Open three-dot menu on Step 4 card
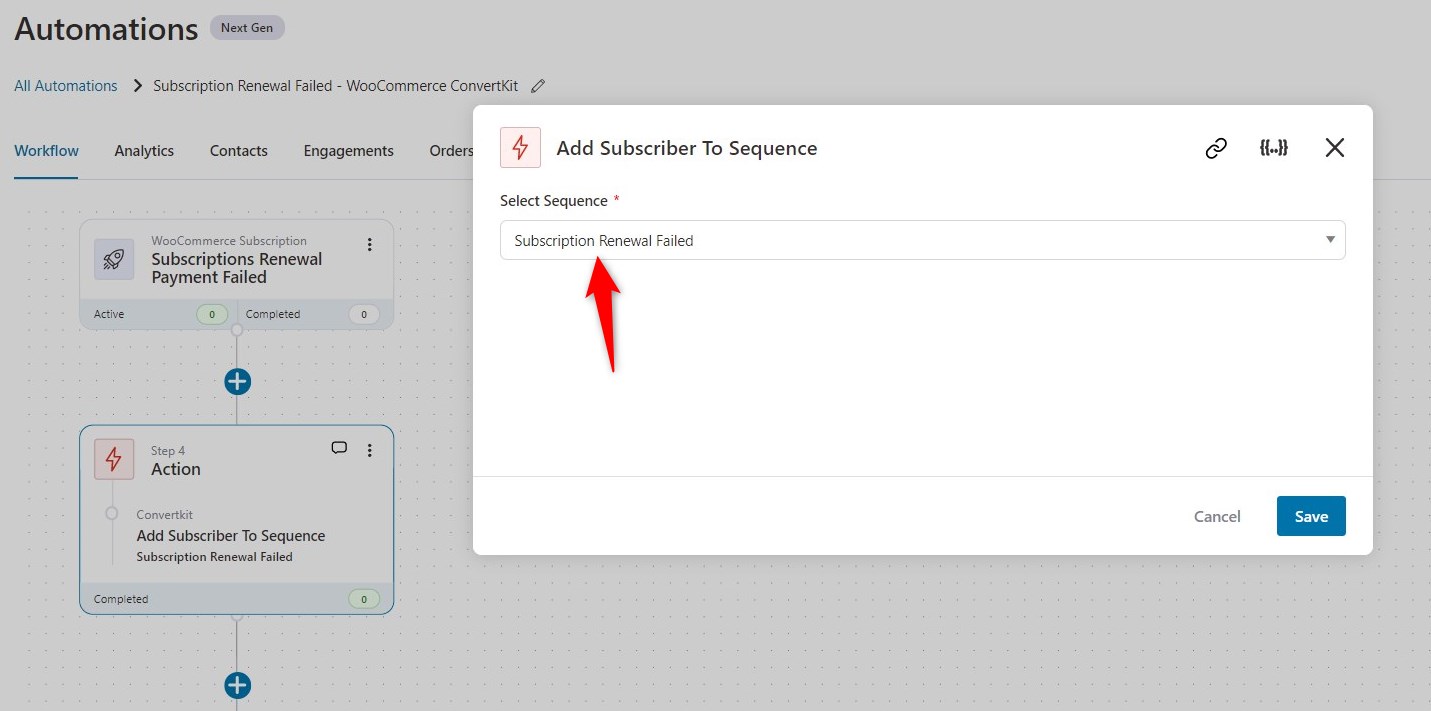1431x711 pixels. [x=369, y=450]
